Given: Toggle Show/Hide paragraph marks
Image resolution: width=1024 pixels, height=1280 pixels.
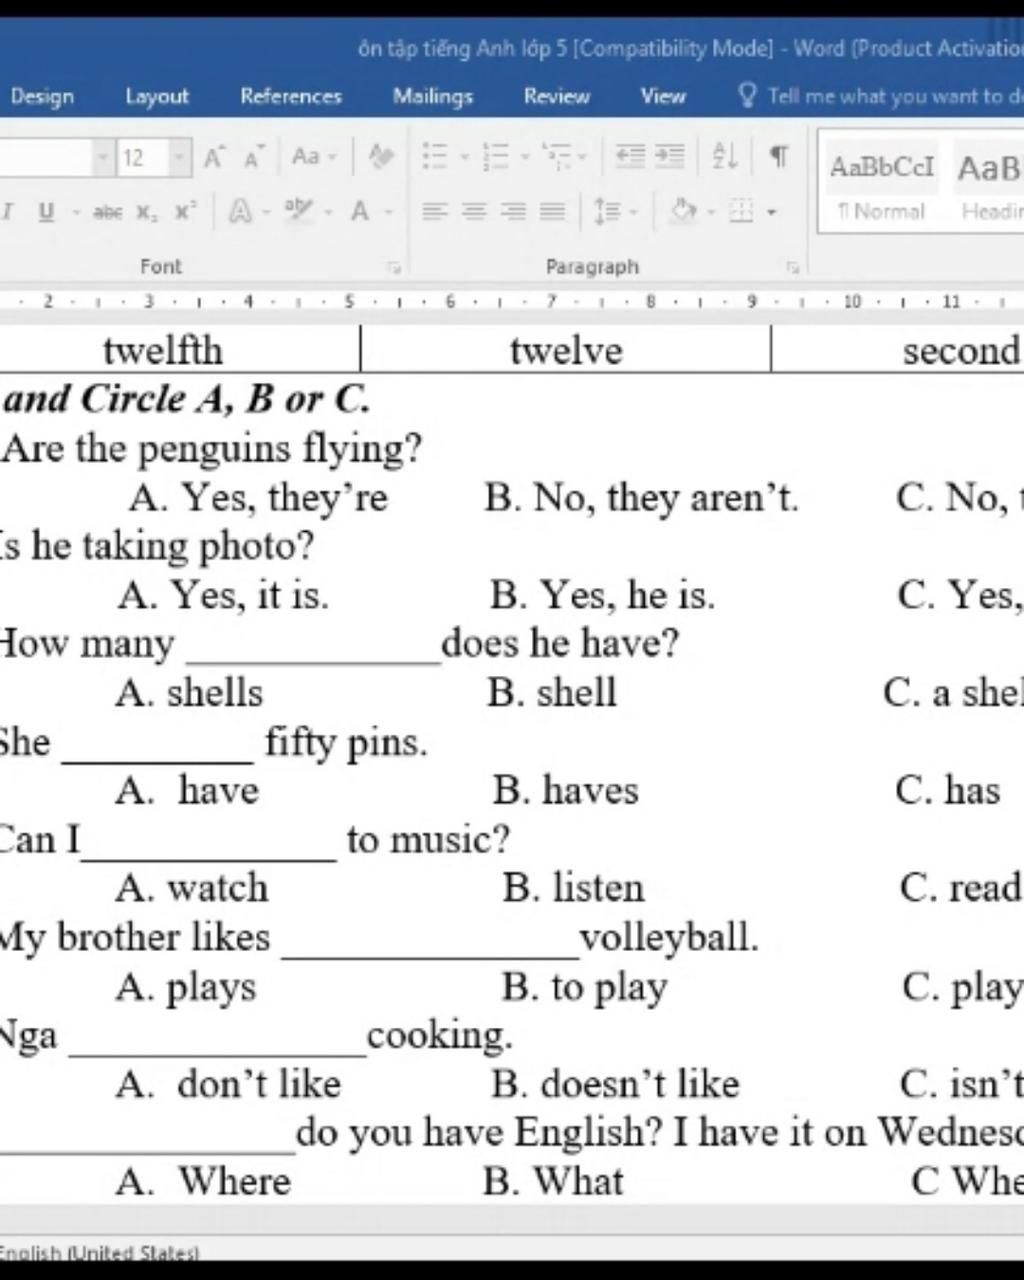Looking at the screenshot, I should click(779, 156).
